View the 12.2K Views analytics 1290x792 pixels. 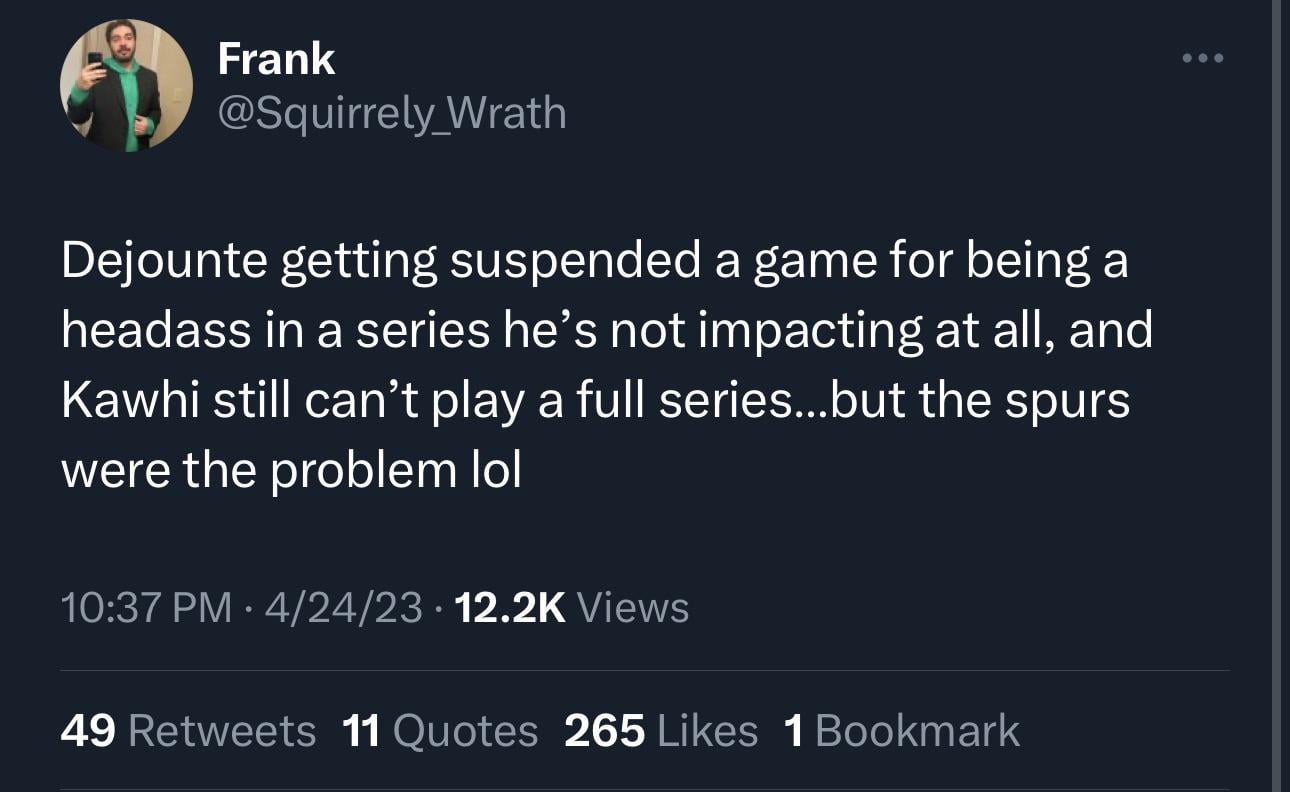(571, 607)
